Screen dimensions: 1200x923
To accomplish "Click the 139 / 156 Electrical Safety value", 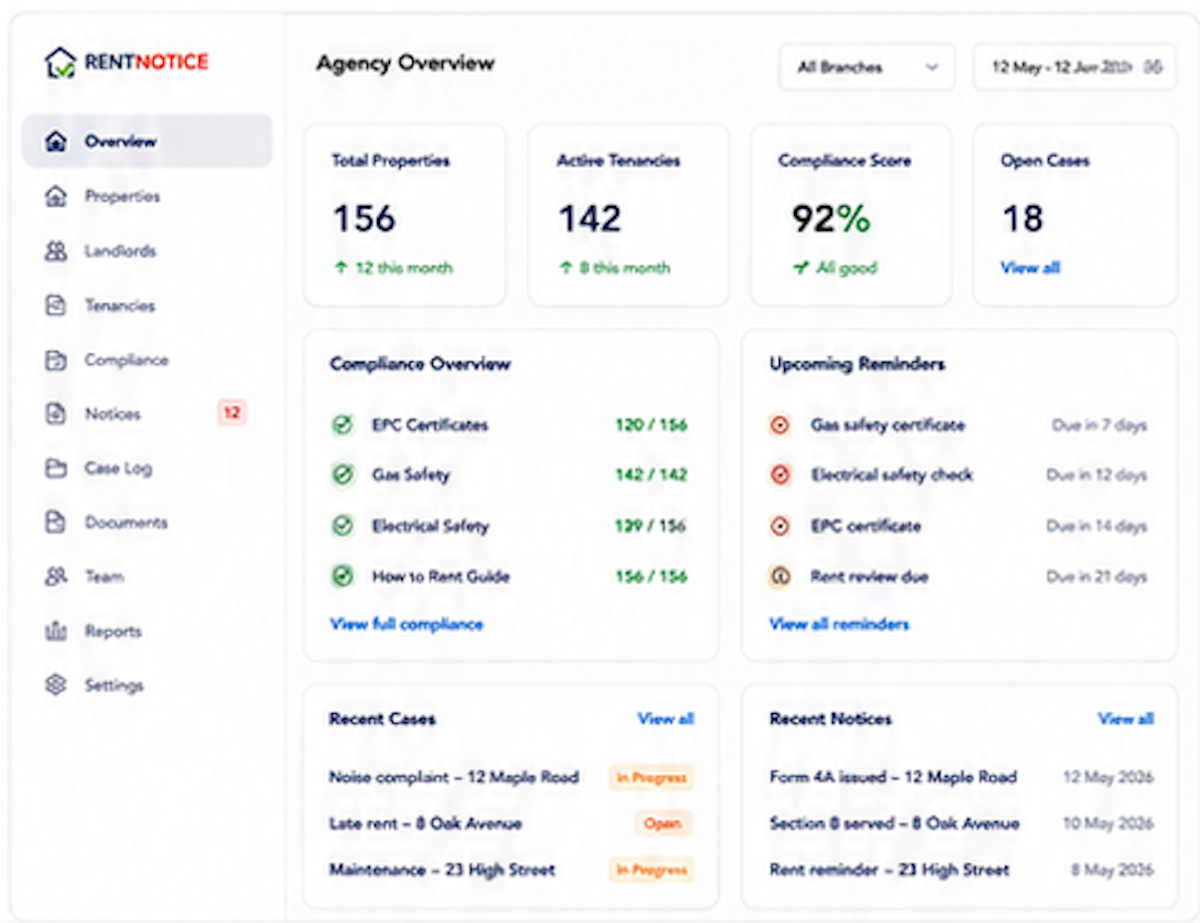I will point(651,526).
